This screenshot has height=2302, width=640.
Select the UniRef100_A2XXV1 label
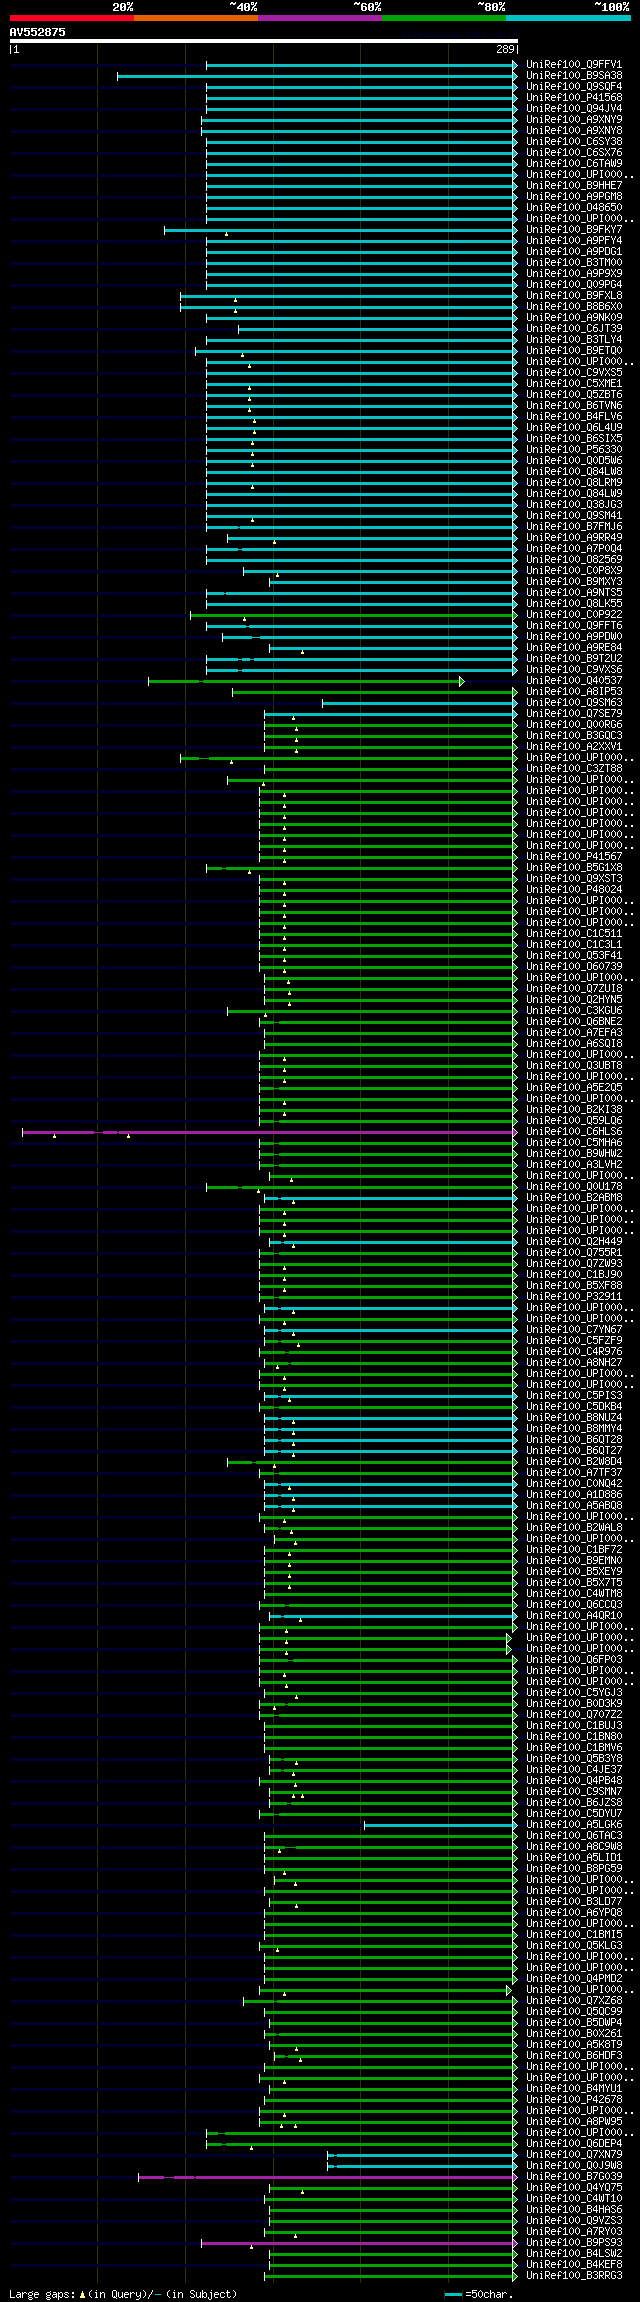tap(574, 747)
